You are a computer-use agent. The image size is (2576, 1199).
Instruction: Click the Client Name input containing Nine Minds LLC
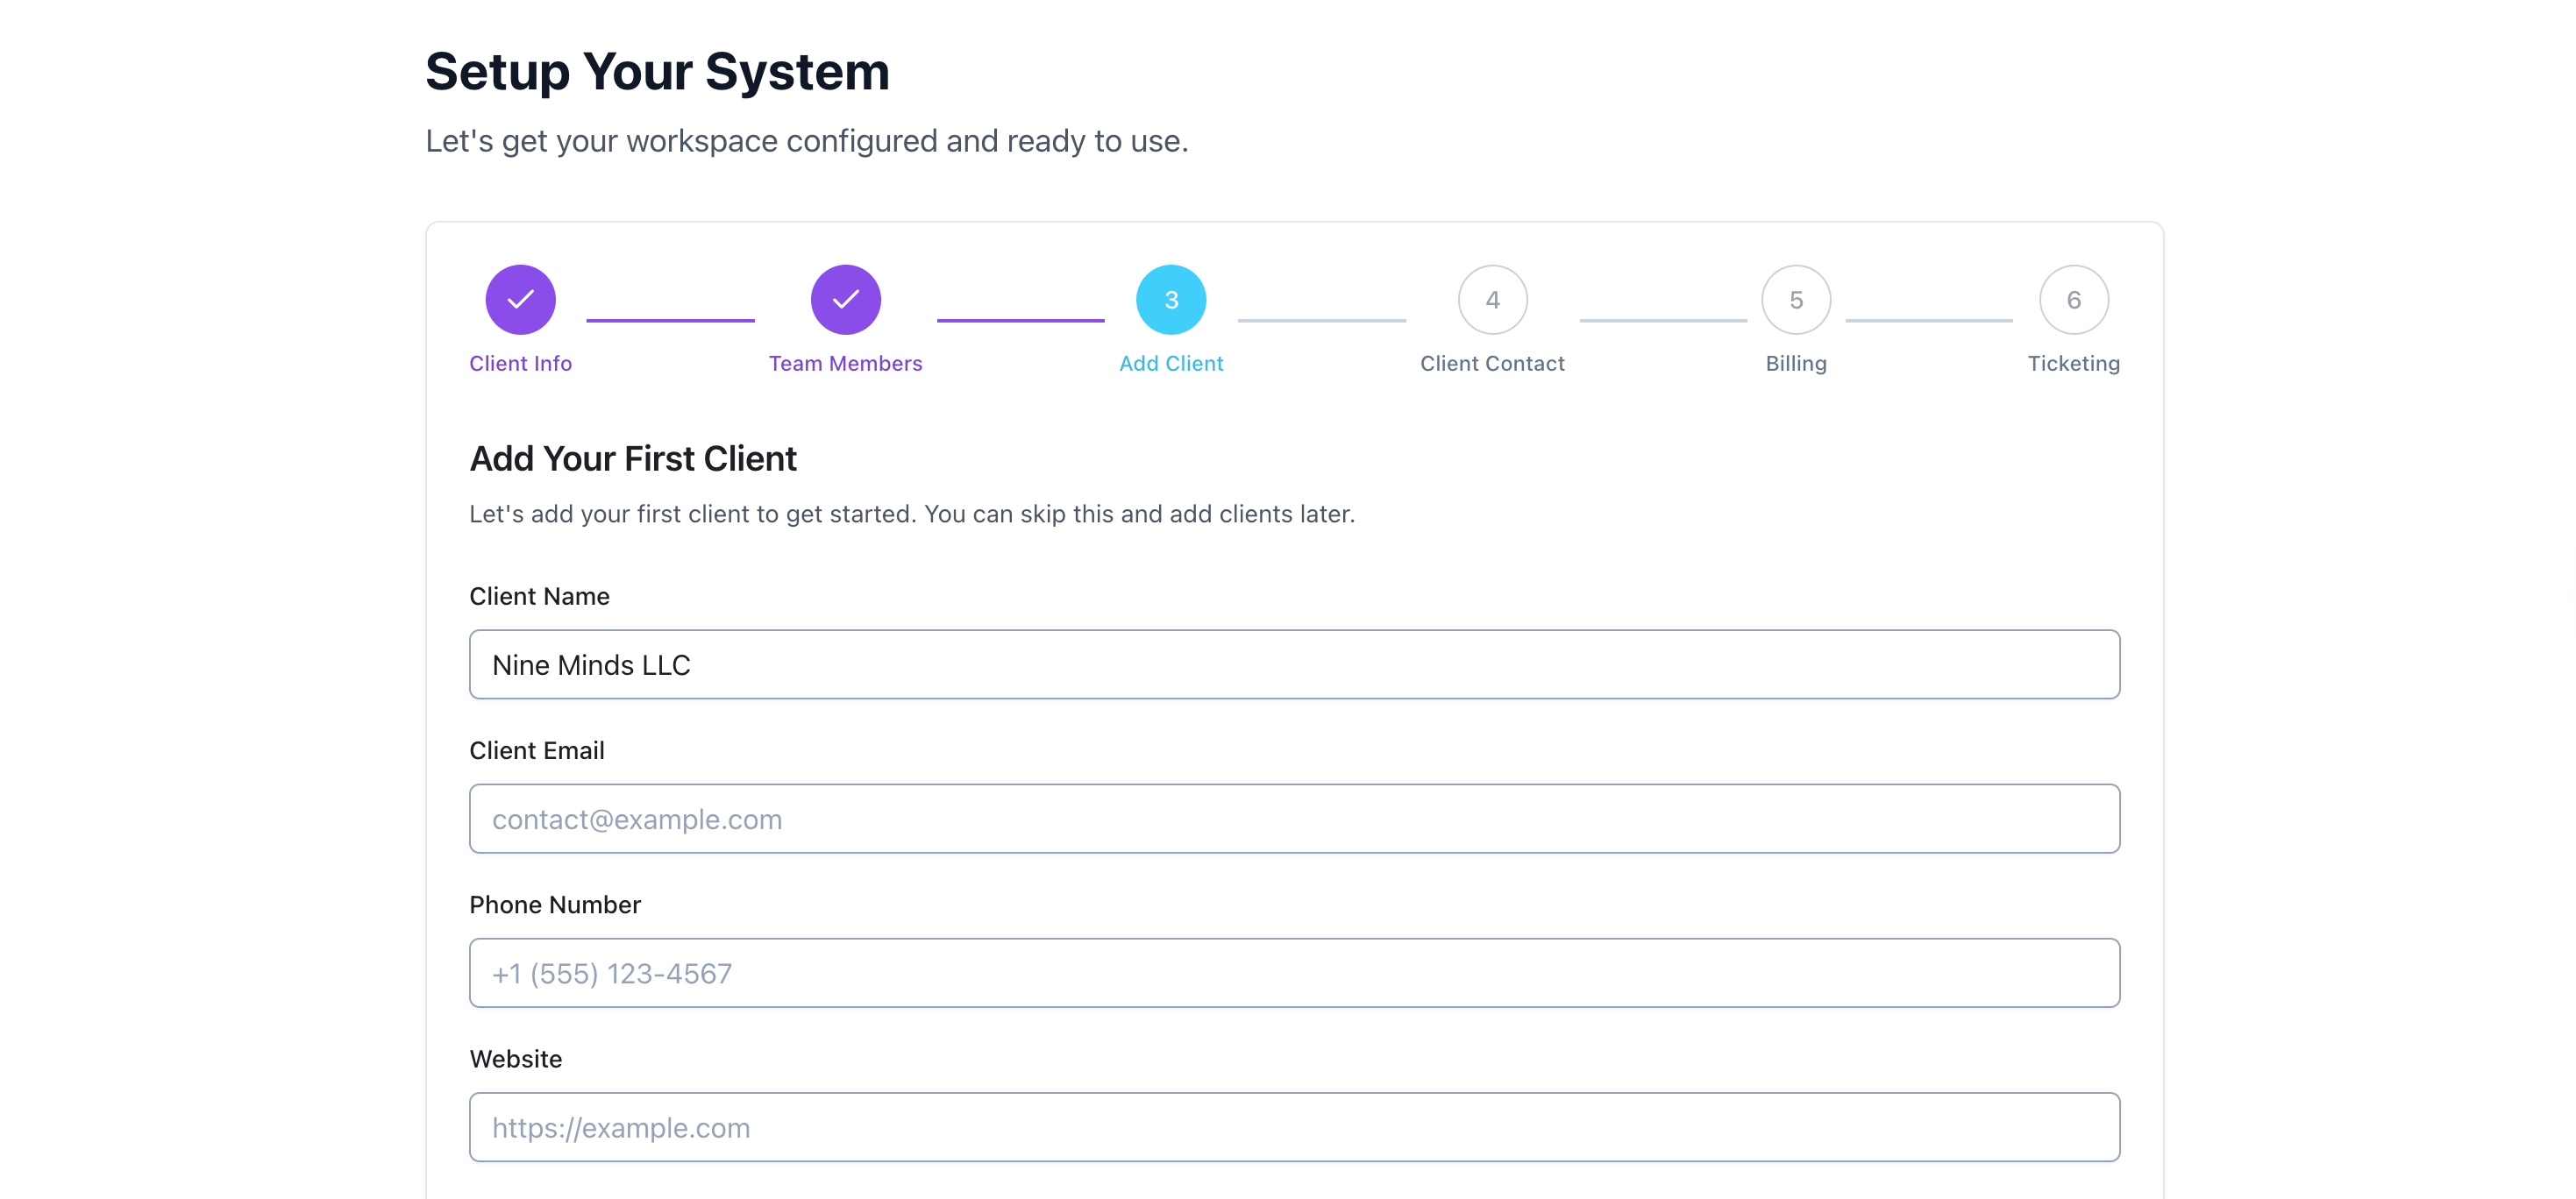point(1294,664)
